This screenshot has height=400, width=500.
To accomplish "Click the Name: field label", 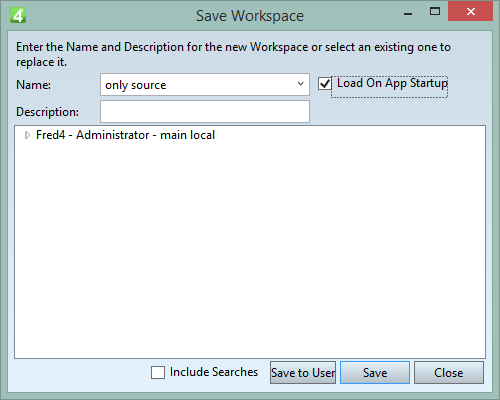I will pyautogui.click(x=33, y=85).
